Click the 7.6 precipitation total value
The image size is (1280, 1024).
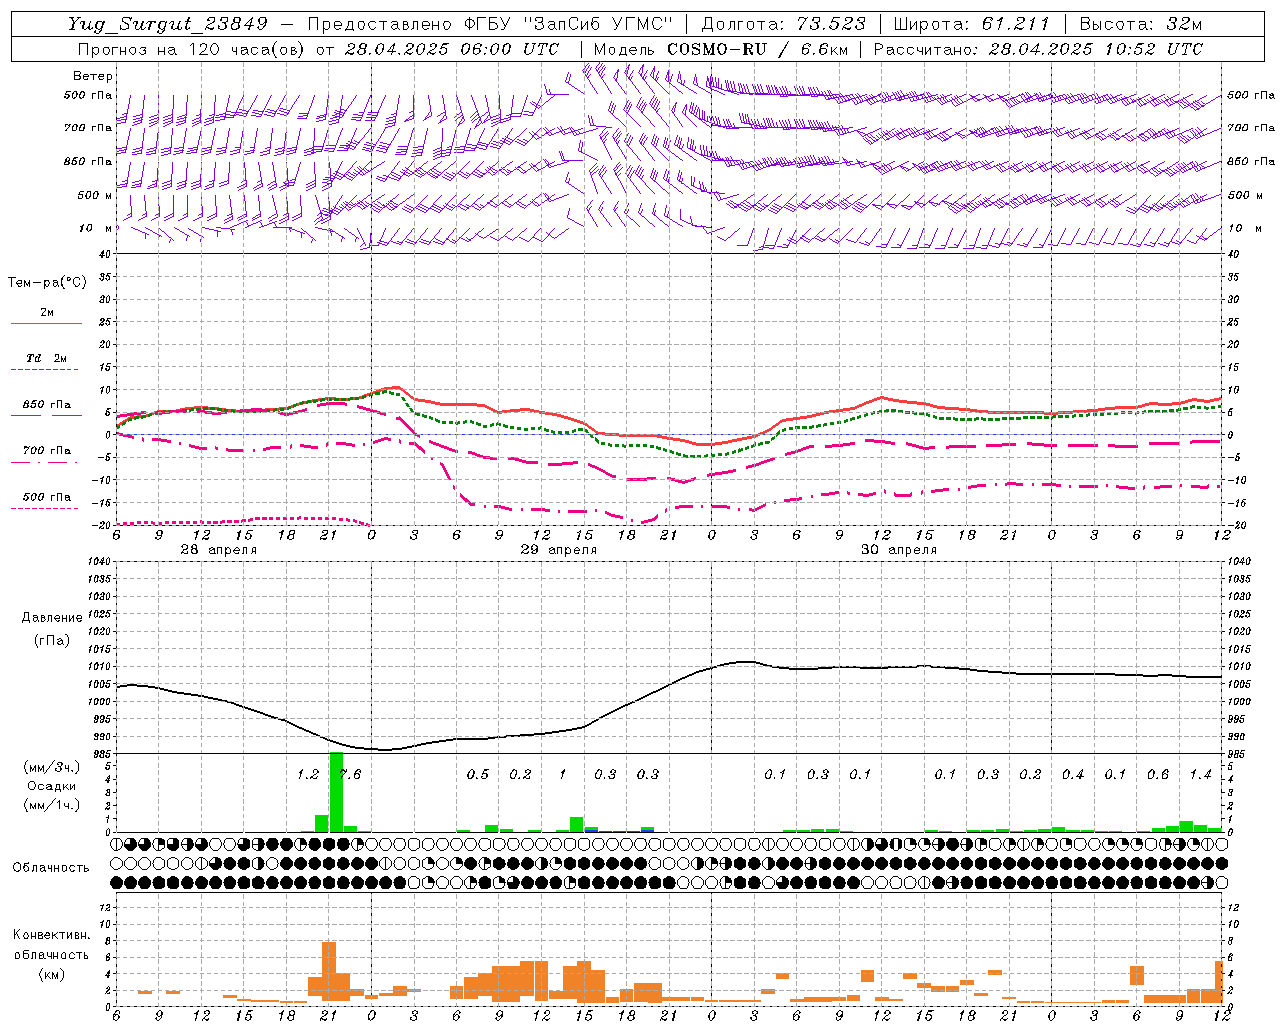click(x=348, y=775)
